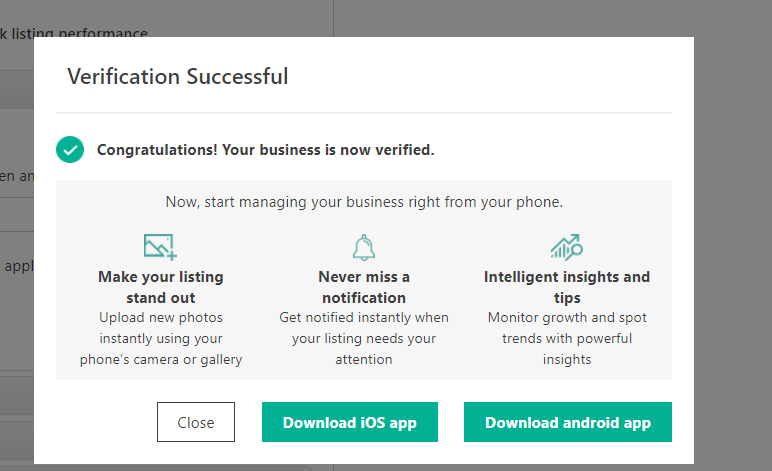Image resolution: width=772 pixels, height=471 pixels.
Task: Click the green verified checkmark icon
Action: pyautogui.click(x=70, y=150)
